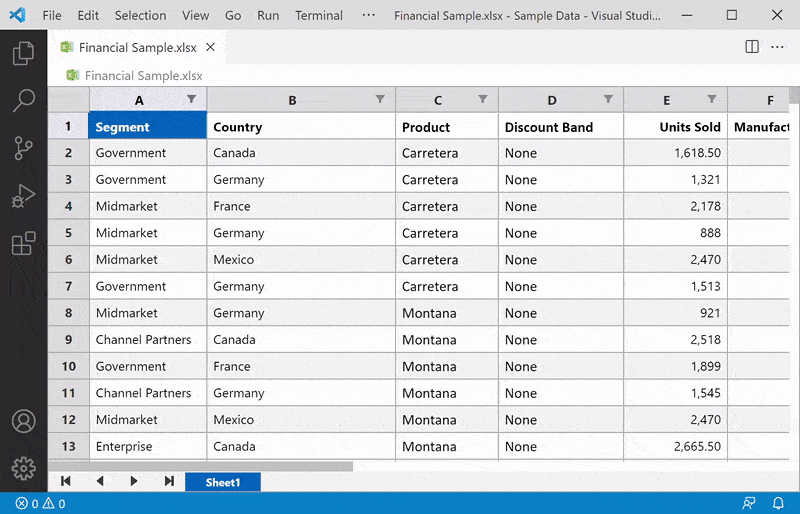Go to the previous sheet arrow
The width and height of the screenshot is (800, 514).
(100, 481)
